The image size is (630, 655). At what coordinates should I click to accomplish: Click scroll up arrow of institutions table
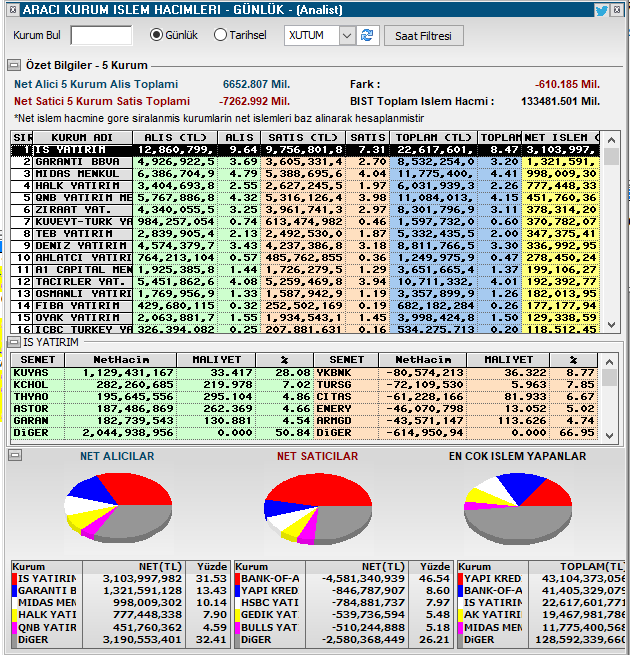click(611, 140)
